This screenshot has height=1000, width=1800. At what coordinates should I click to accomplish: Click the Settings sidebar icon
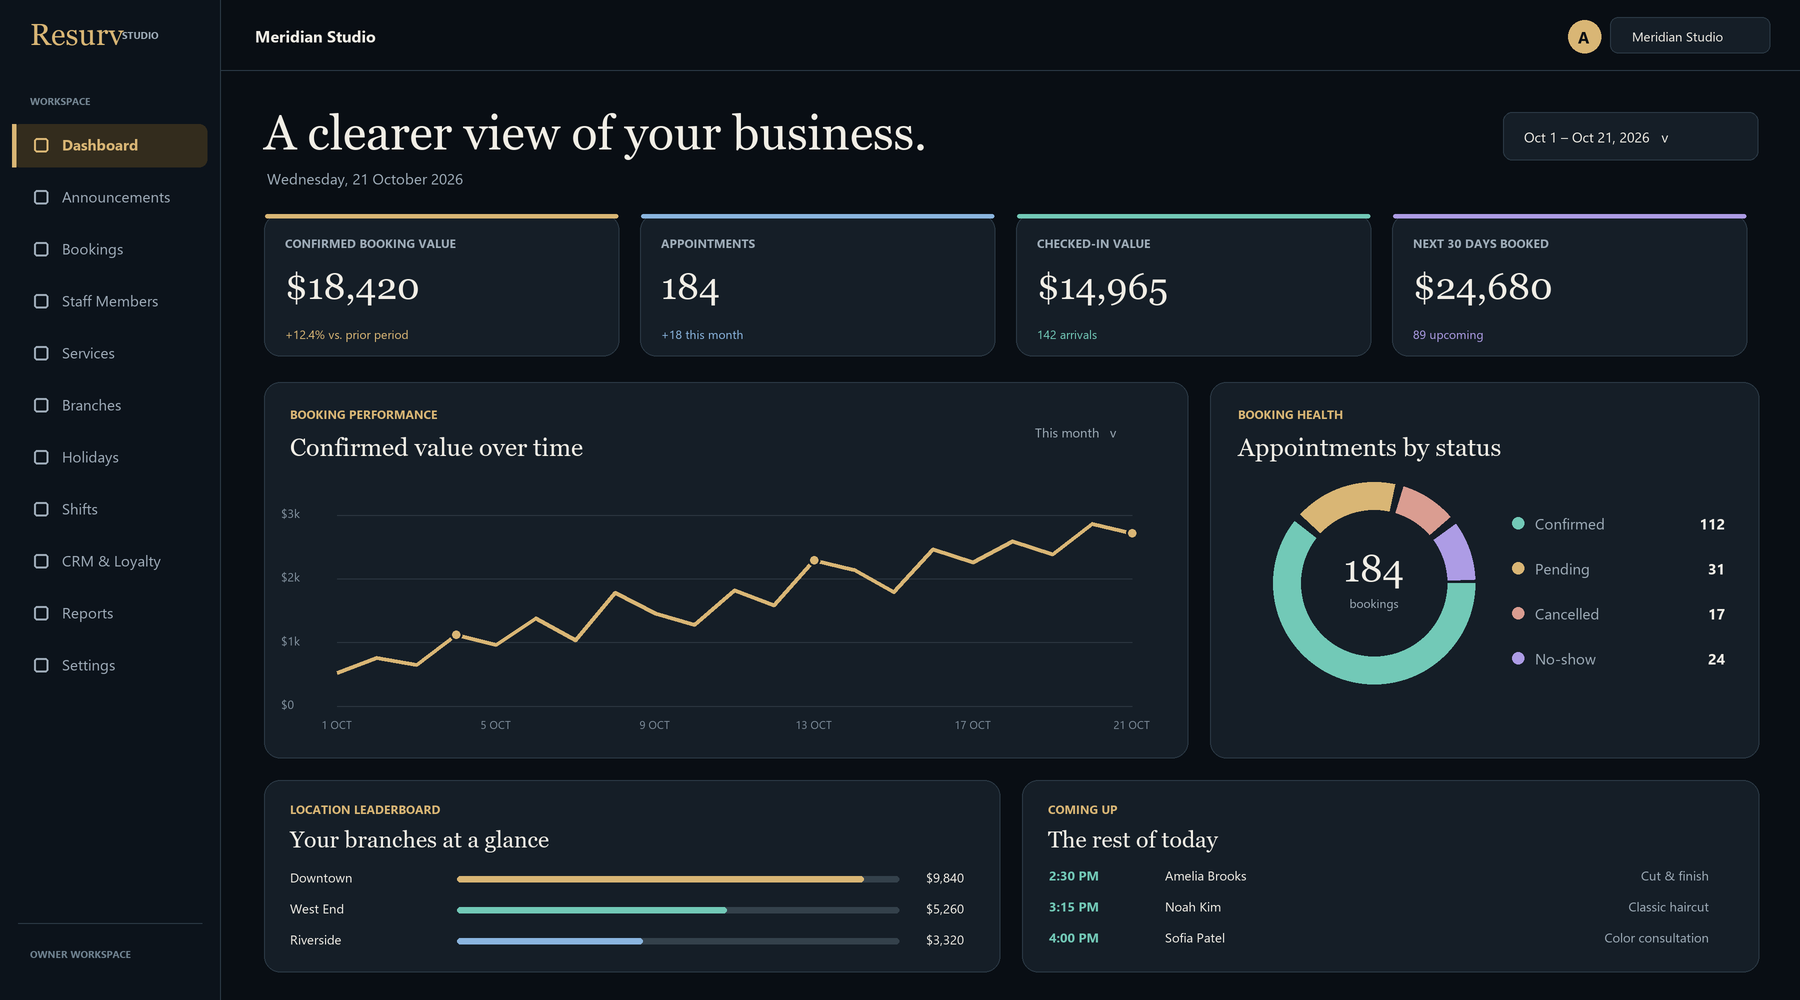click(41, 665)
